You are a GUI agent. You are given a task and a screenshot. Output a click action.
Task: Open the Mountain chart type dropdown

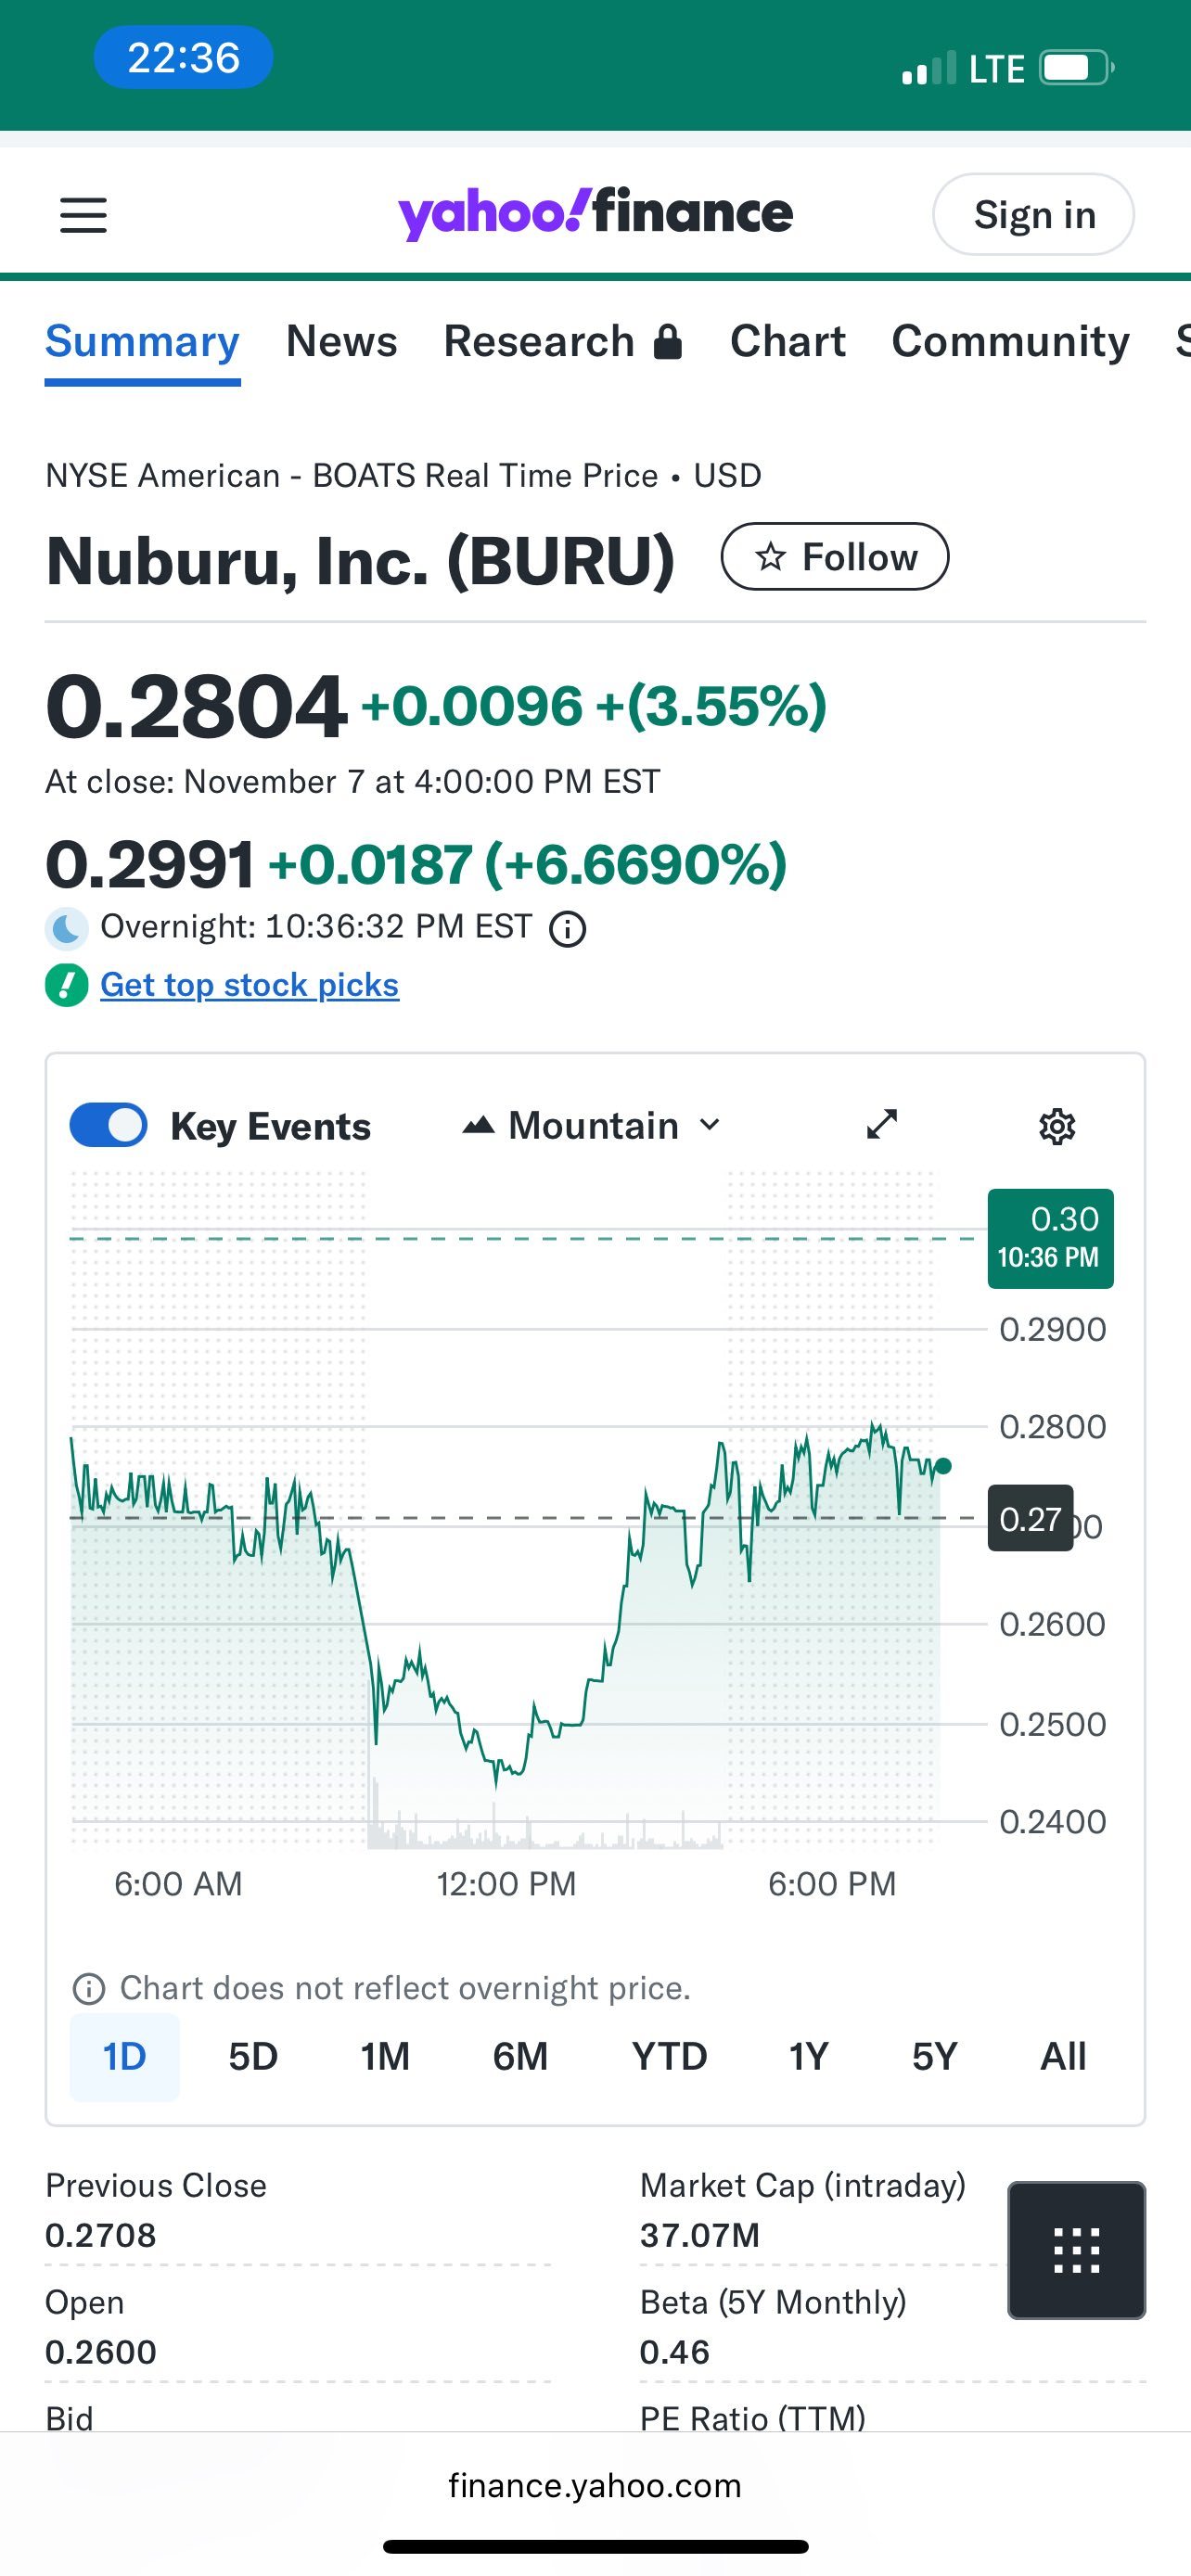pos(592,1125)
